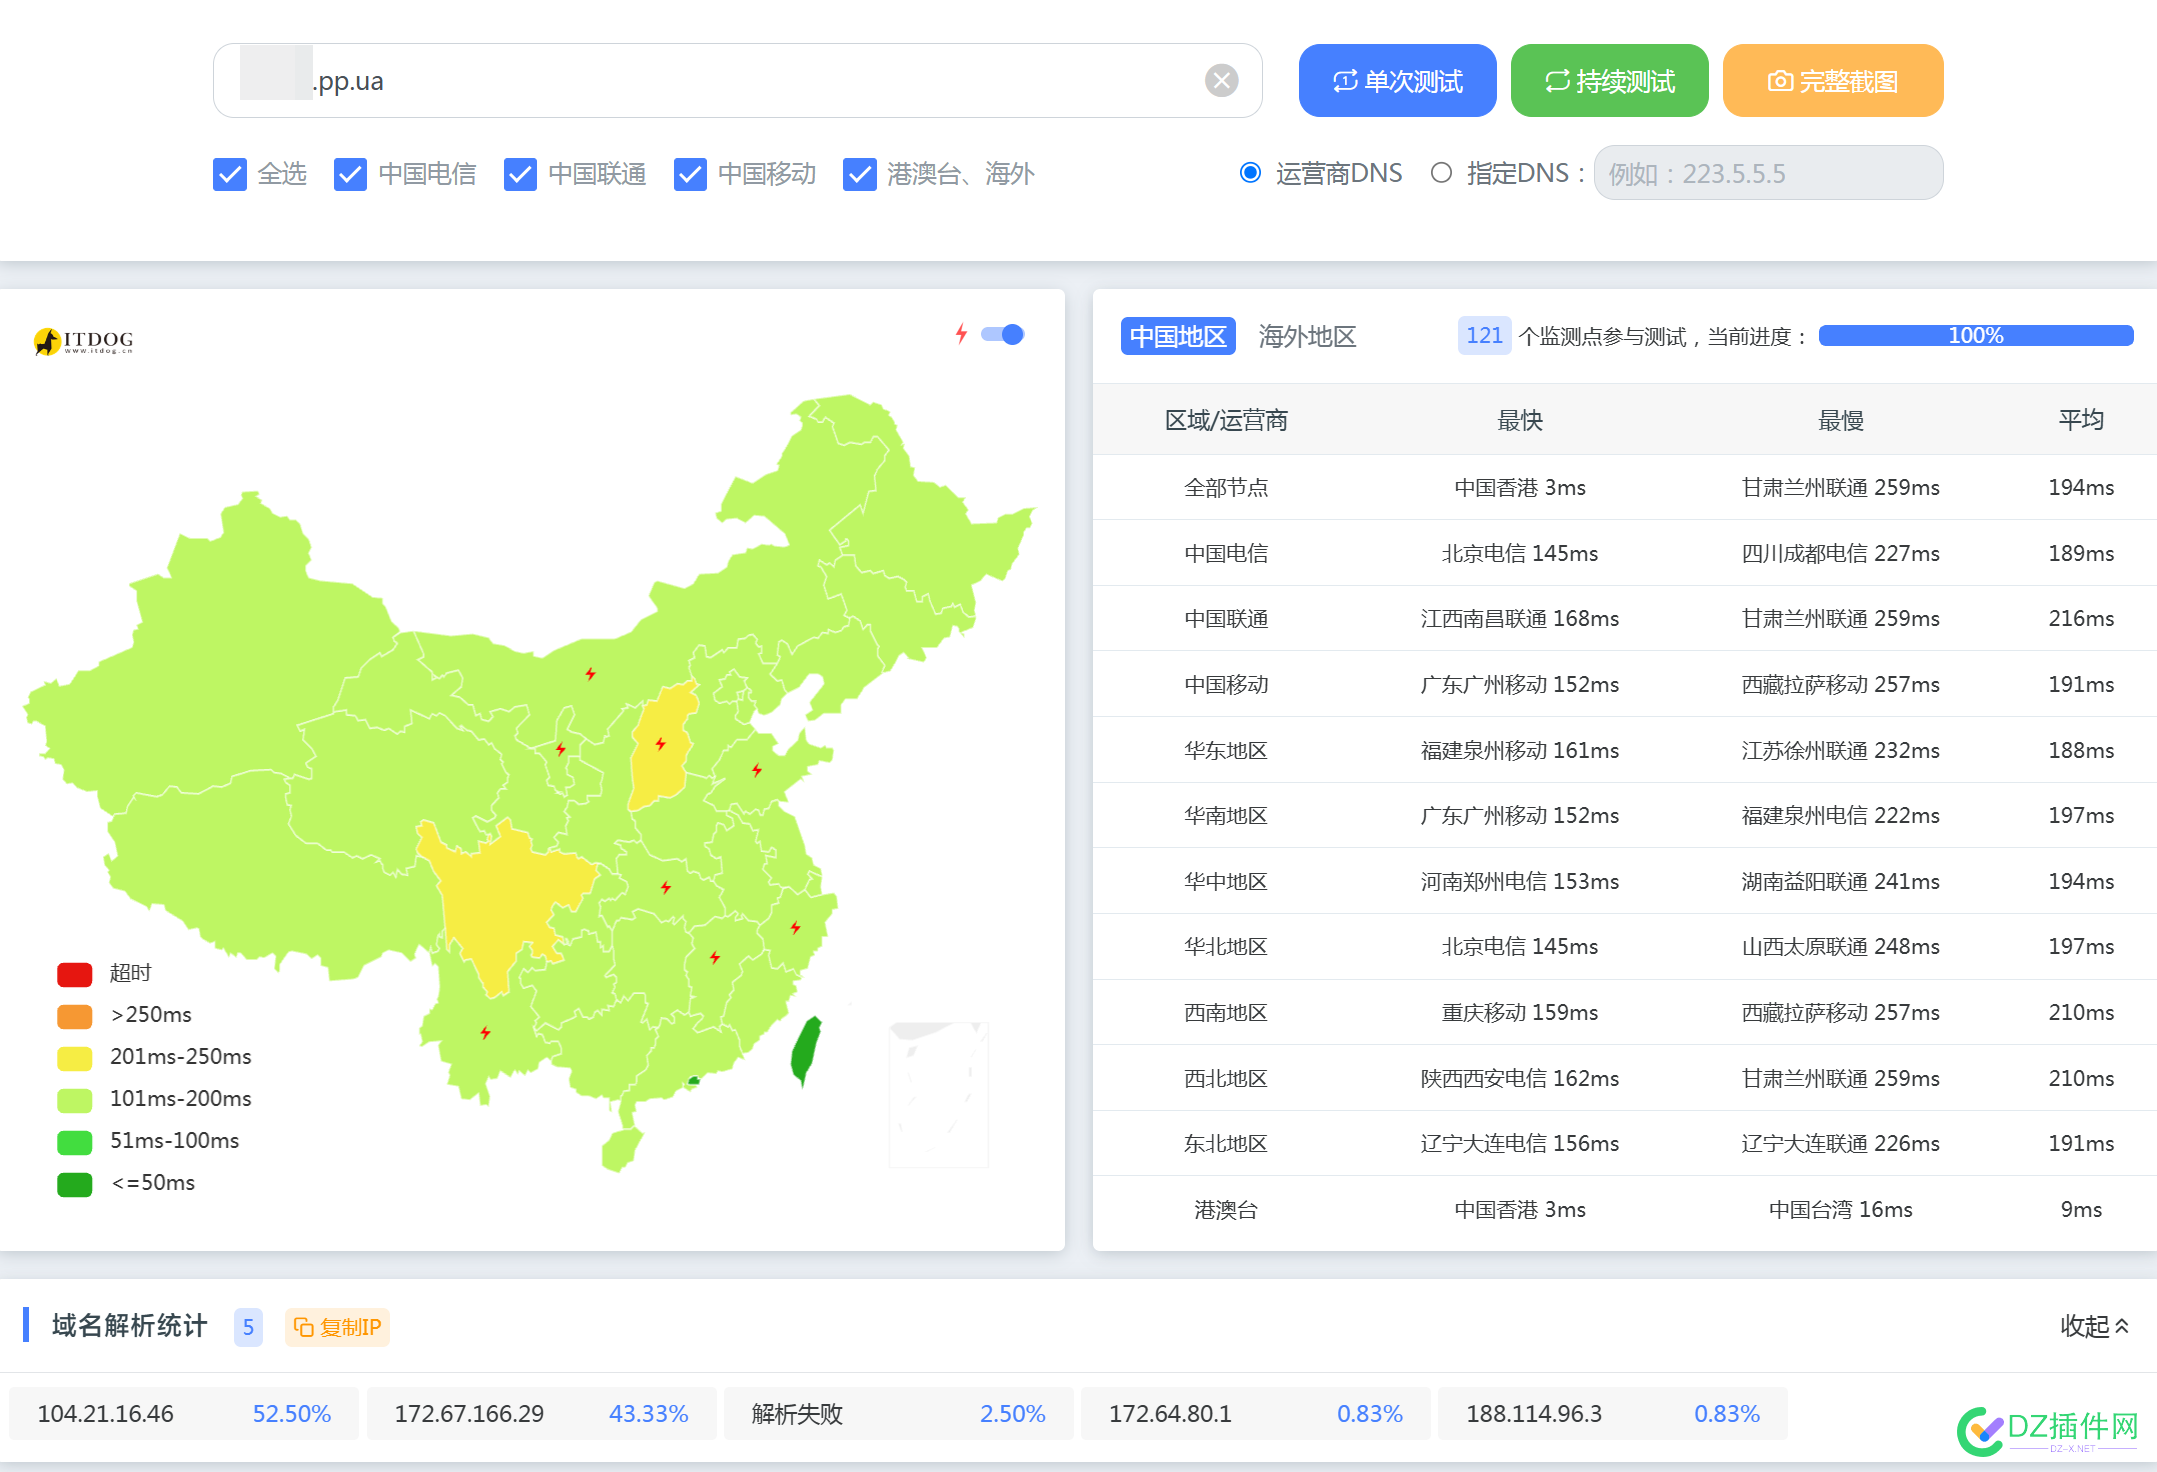The width and height of the screenshot is (2157, 1472).
Task: Click the resolved IP count badge 5
Action: point(248,1327)
